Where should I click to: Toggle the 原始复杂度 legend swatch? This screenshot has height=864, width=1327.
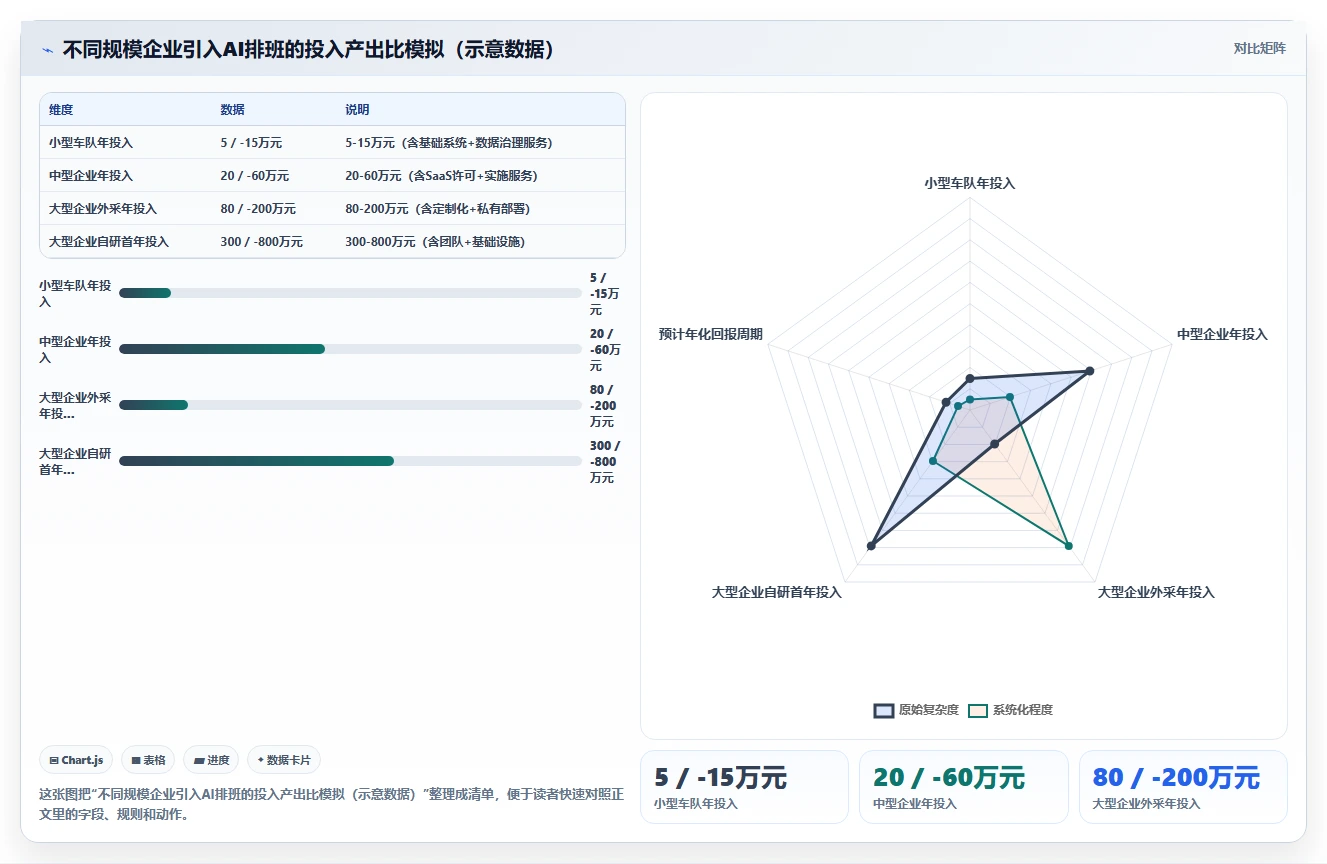coord(884,710)
